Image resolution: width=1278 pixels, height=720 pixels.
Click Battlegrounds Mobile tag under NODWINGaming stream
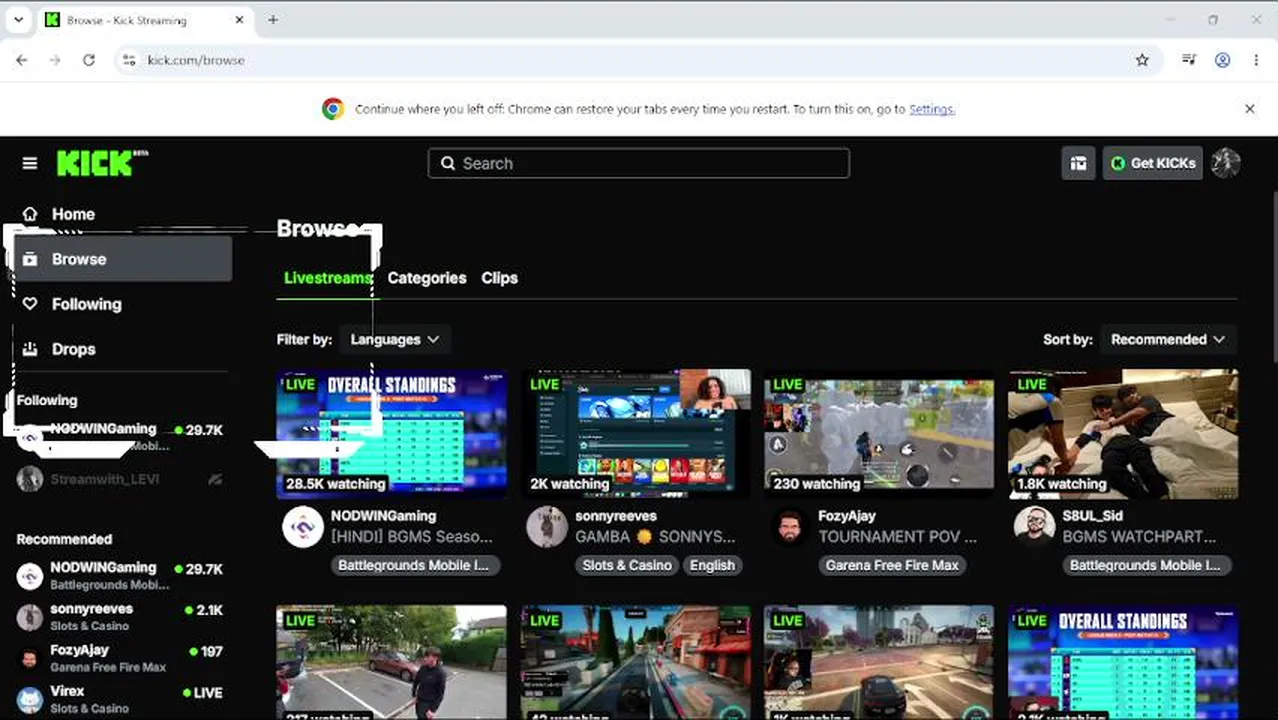414,565
